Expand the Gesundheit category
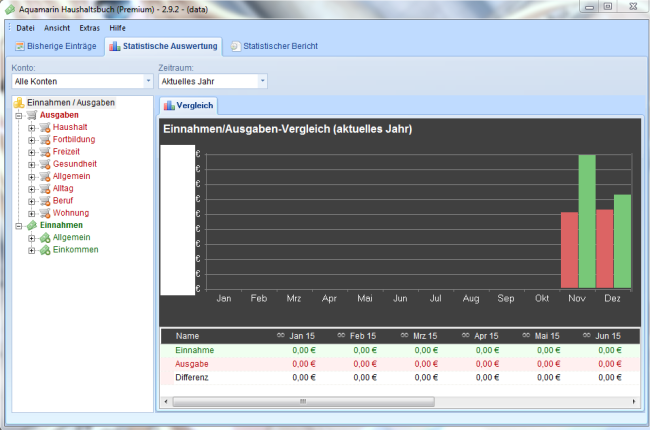This screenshot has height=430, width=650. (x=32, y=165)
